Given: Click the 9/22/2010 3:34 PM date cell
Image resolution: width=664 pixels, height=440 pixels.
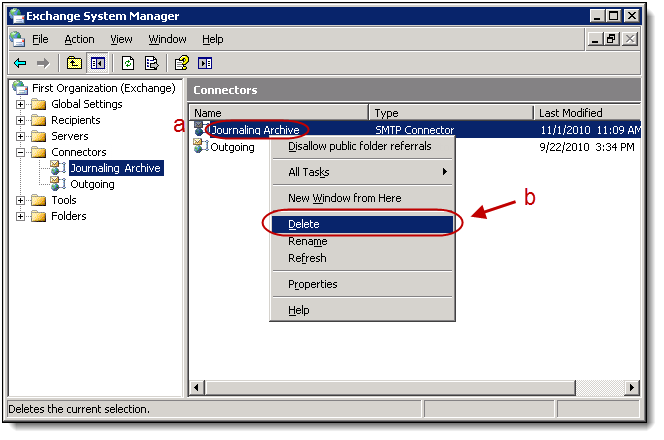Looking at the screenshot, I should 587,147.
